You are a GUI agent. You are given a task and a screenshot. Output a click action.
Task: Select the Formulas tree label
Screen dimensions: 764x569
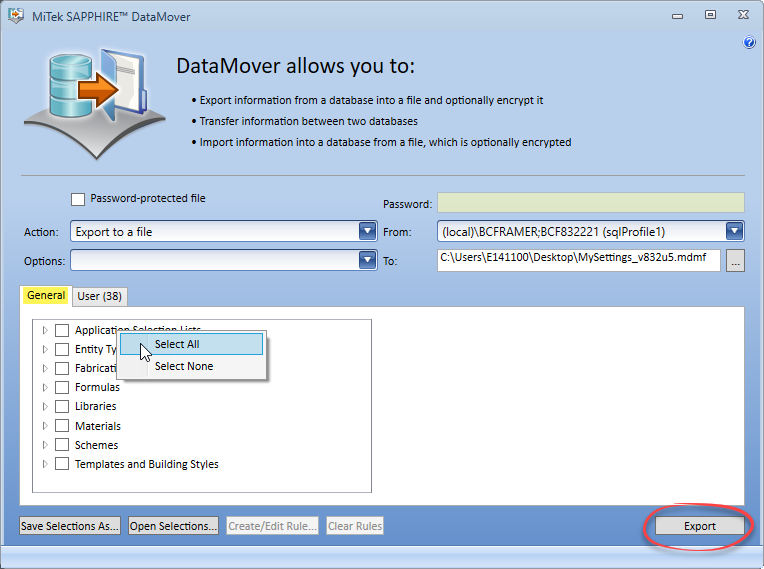click(x=97, y=387)
